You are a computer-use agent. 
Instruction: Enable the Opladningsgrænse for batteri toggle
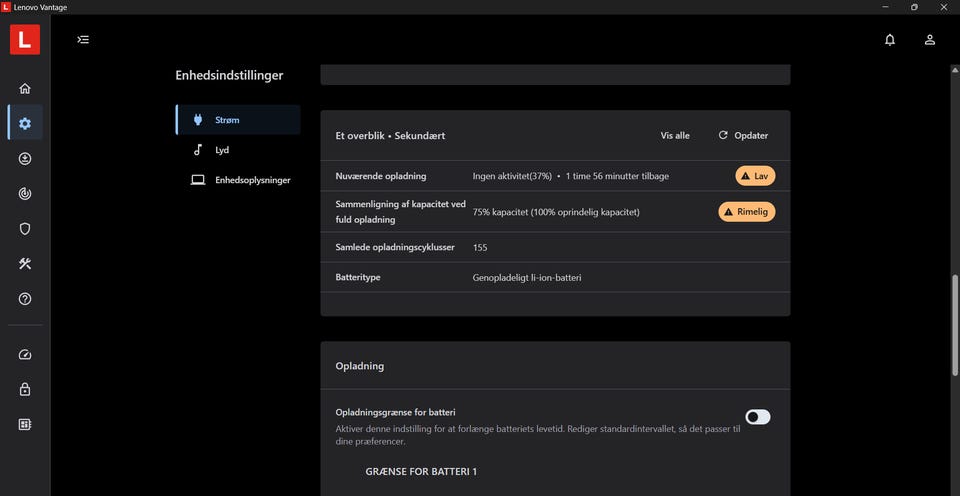[x=758, y=417]
